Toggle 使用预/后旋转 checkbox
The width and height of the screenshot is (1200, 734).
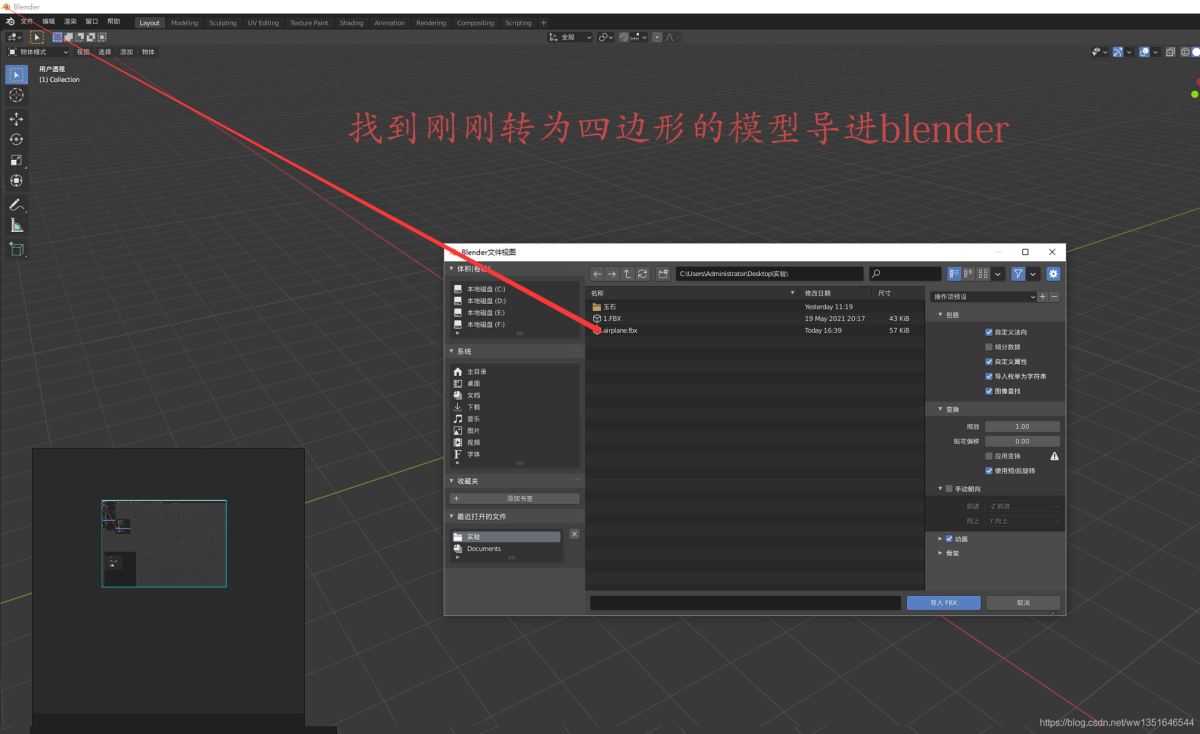click(x=989, y=471)
